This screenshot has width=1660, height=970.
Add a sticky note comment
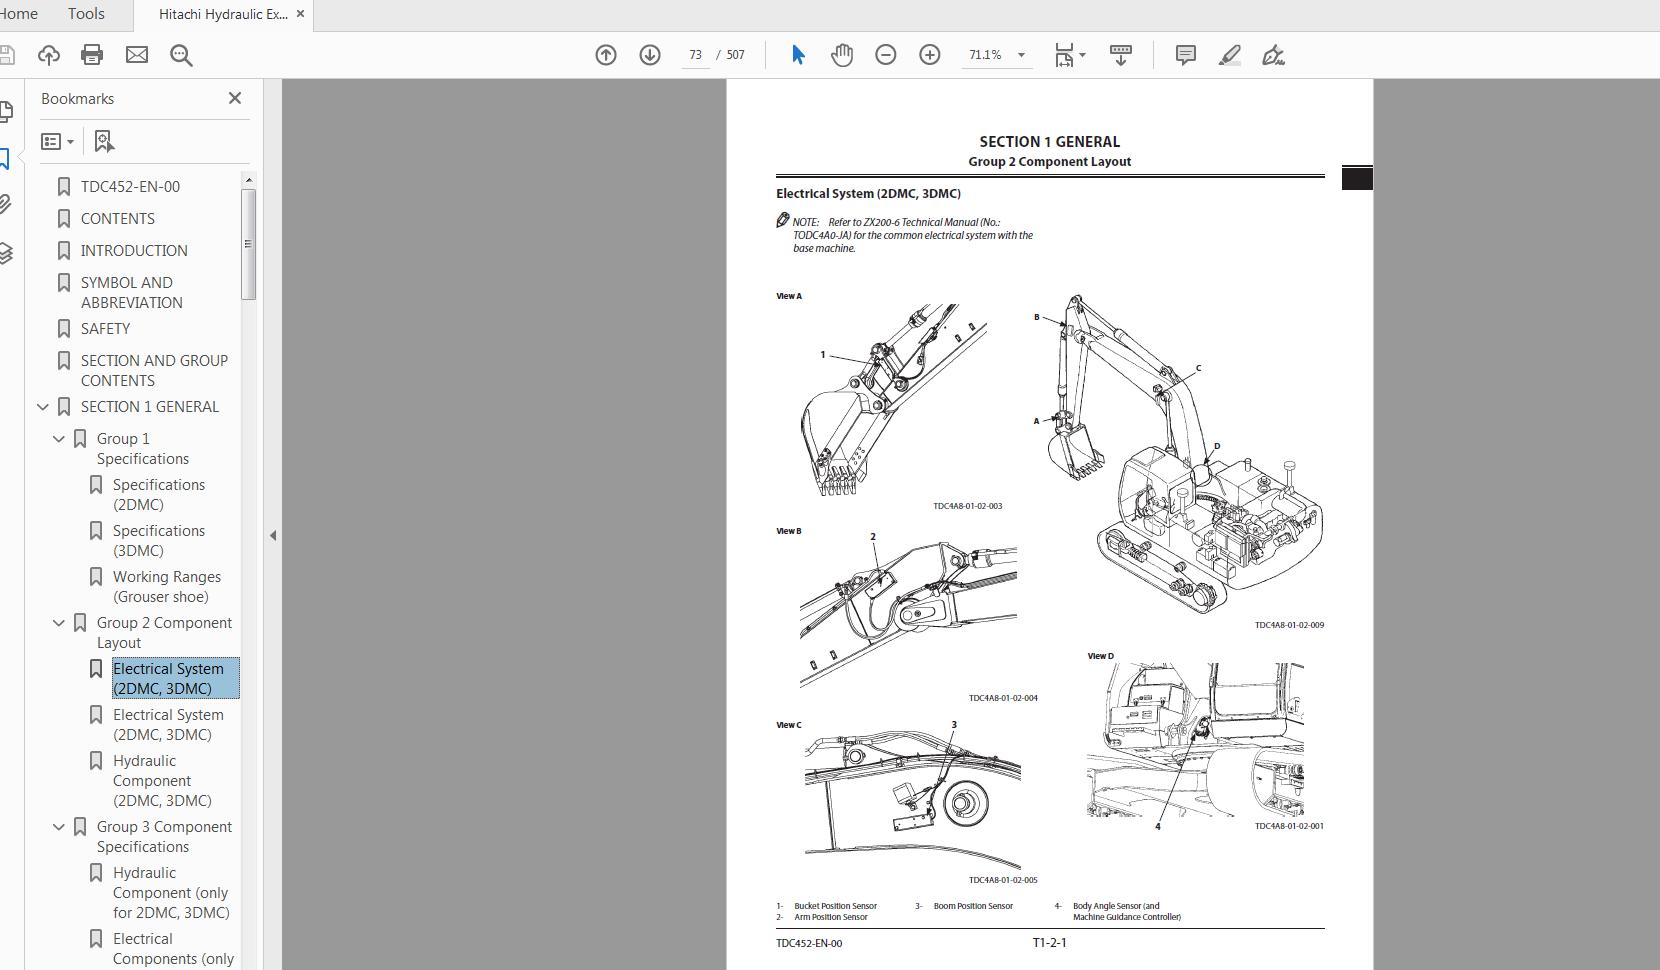[1185, 55]
